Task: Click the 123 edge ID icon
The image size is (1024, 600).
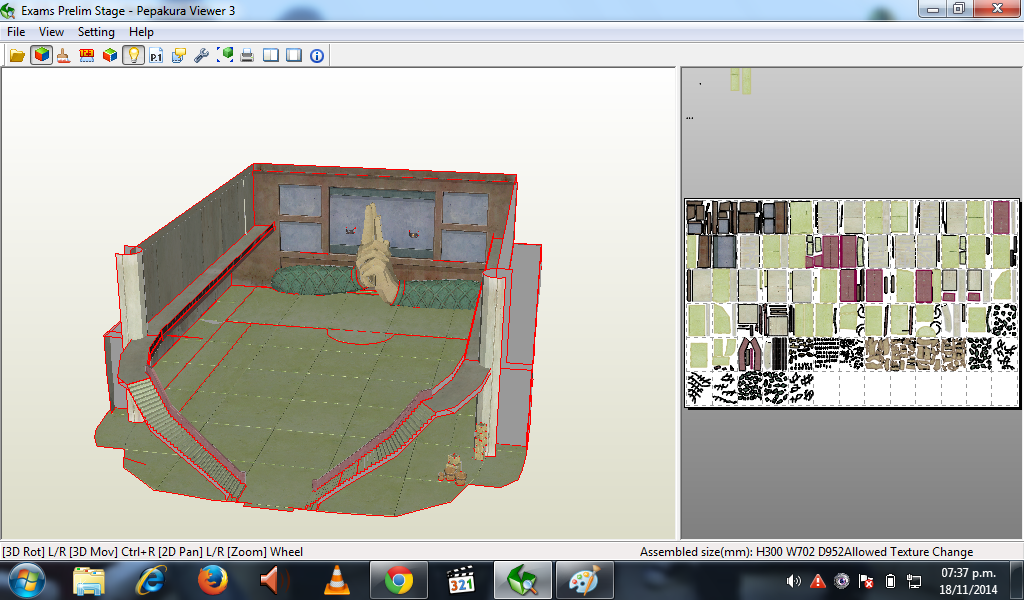Action: [x=87, y=55]
